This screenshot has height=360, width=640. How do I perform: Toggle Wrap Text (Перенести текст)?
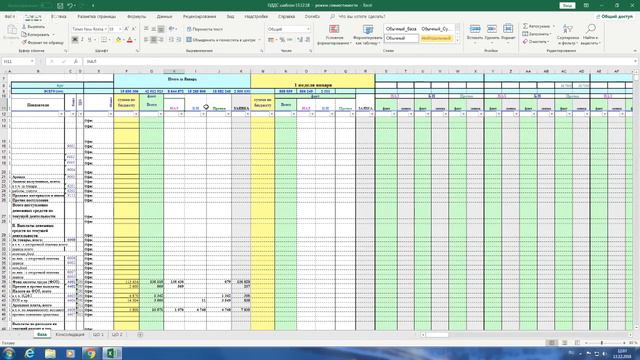point(204,29)
